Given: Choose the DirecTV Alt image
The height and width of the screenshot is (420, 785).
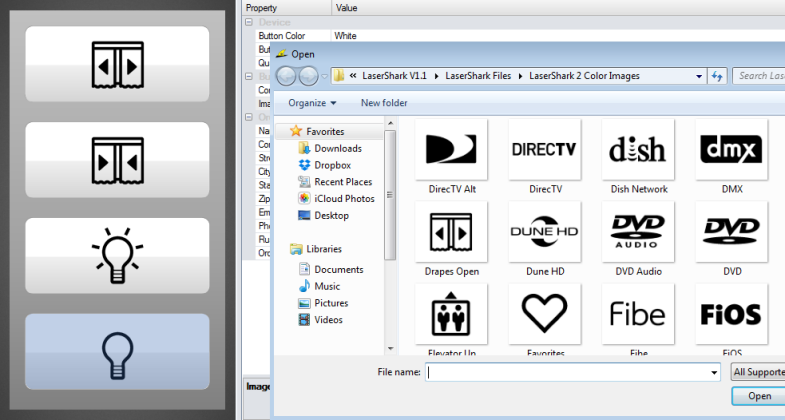Looking at the screenshot, I should (x=452, y=149).
